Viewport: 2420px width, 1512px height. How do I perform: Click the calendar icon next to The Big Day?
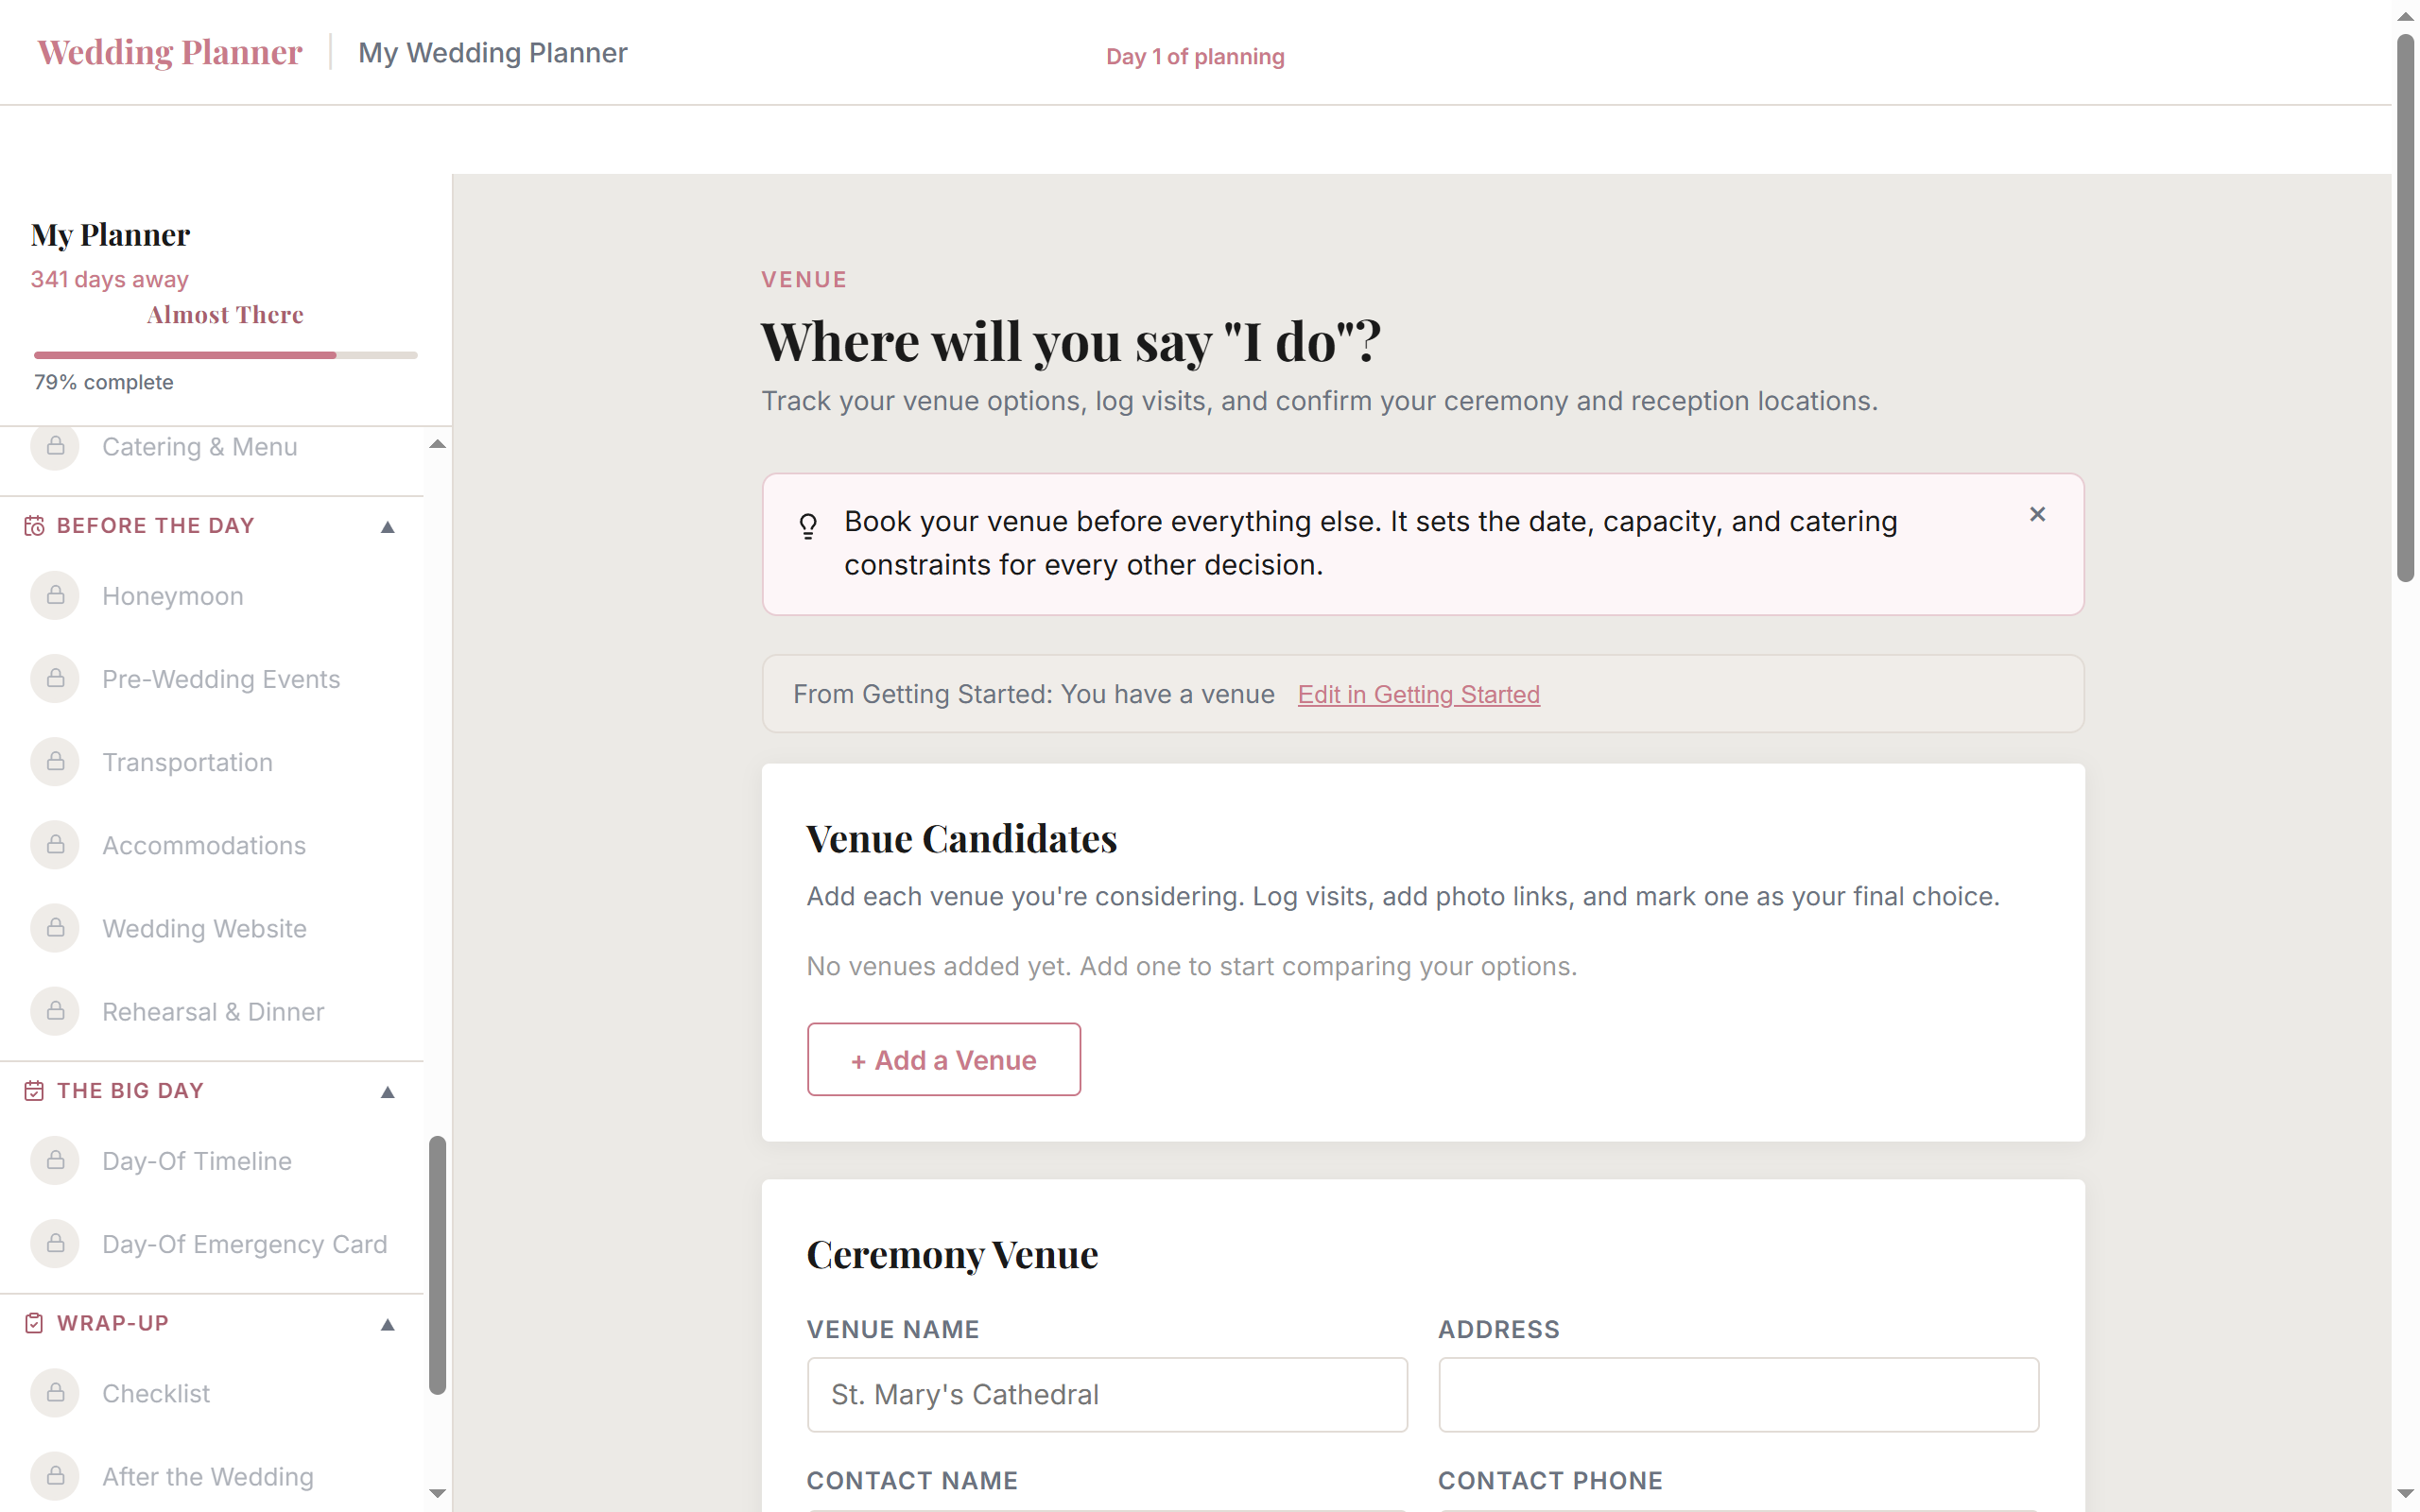(x=34, y=1091)
